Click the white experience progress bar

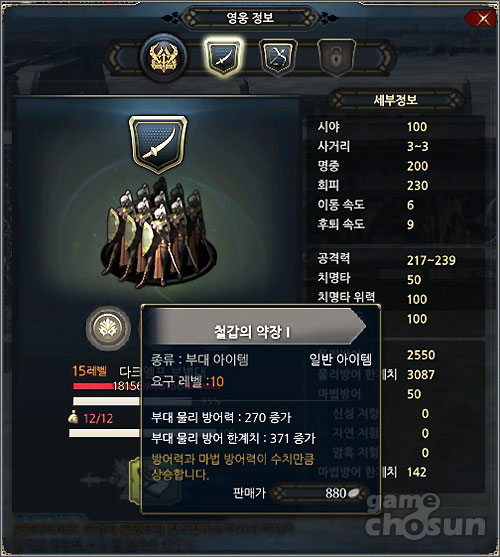107,401
